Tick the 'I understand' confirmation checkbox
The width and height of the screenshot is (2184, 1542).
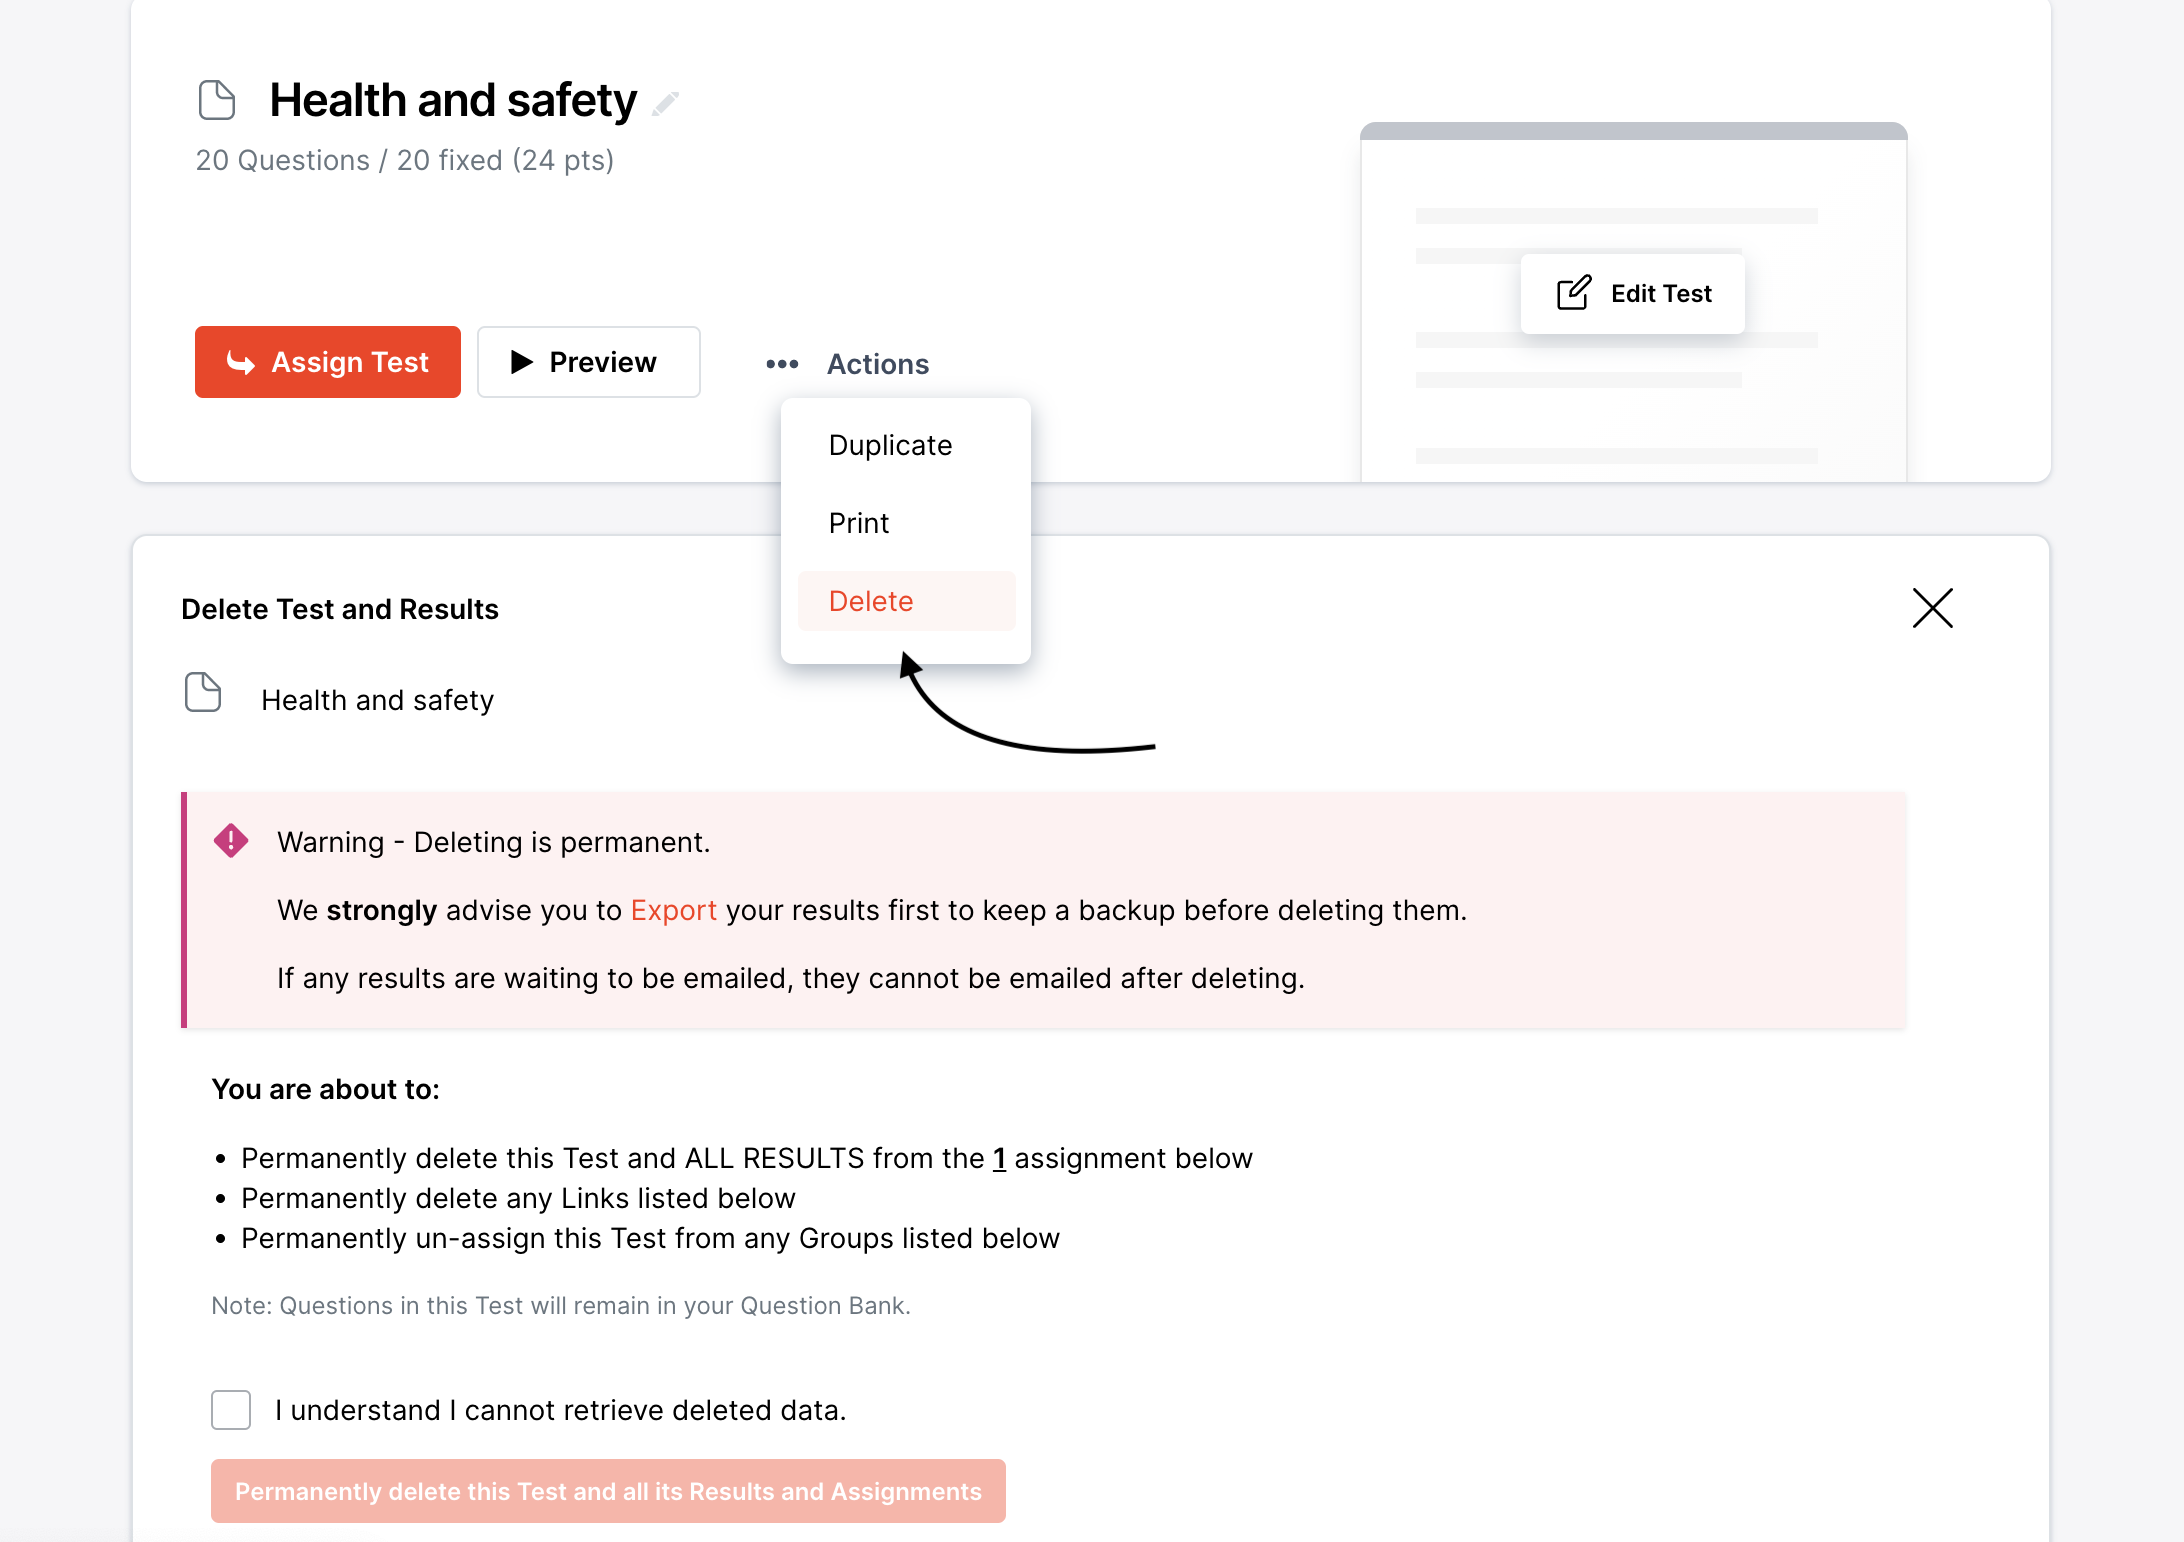pyautogui.click(x=231, y=1410)
